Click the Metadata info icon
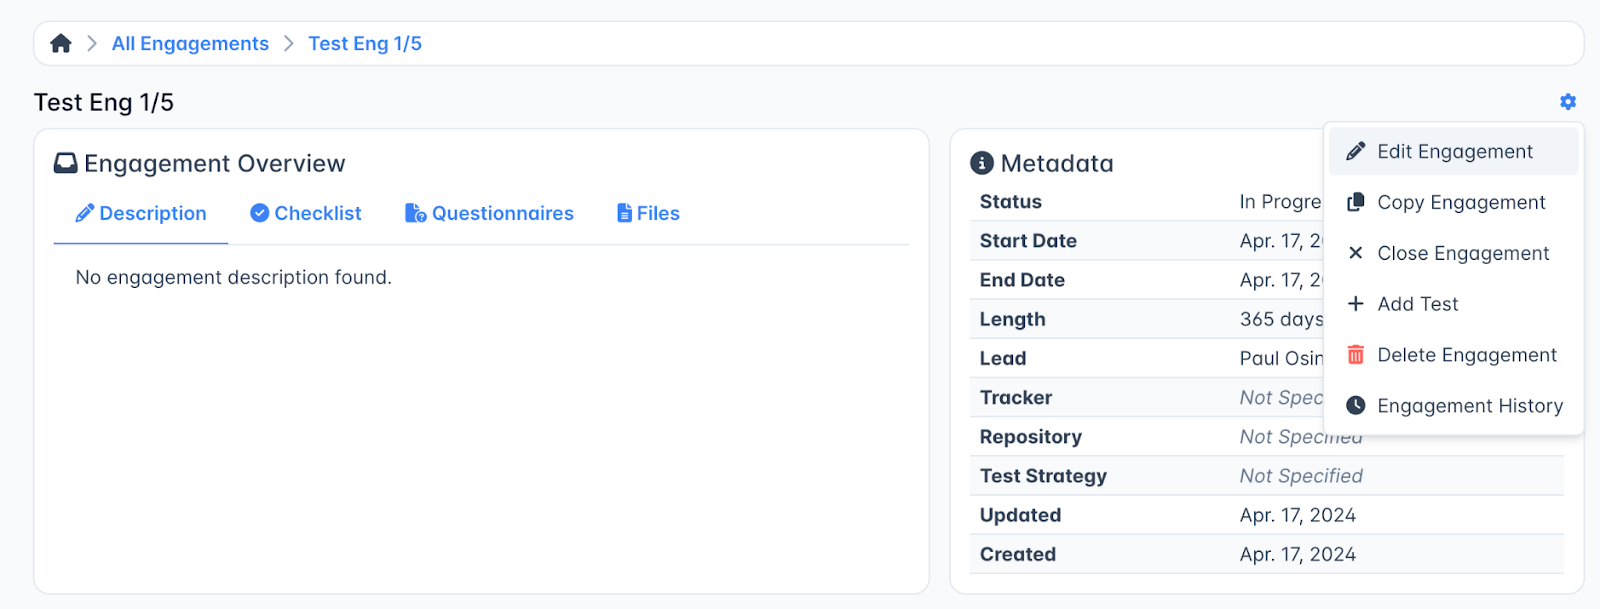The image size is (1600, 609). click(x=982, y=163)
